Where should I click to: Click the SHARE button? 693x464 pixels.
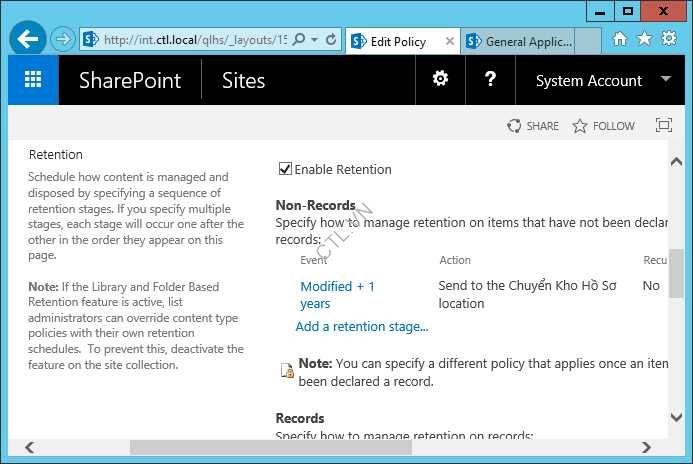pos(533,126)
